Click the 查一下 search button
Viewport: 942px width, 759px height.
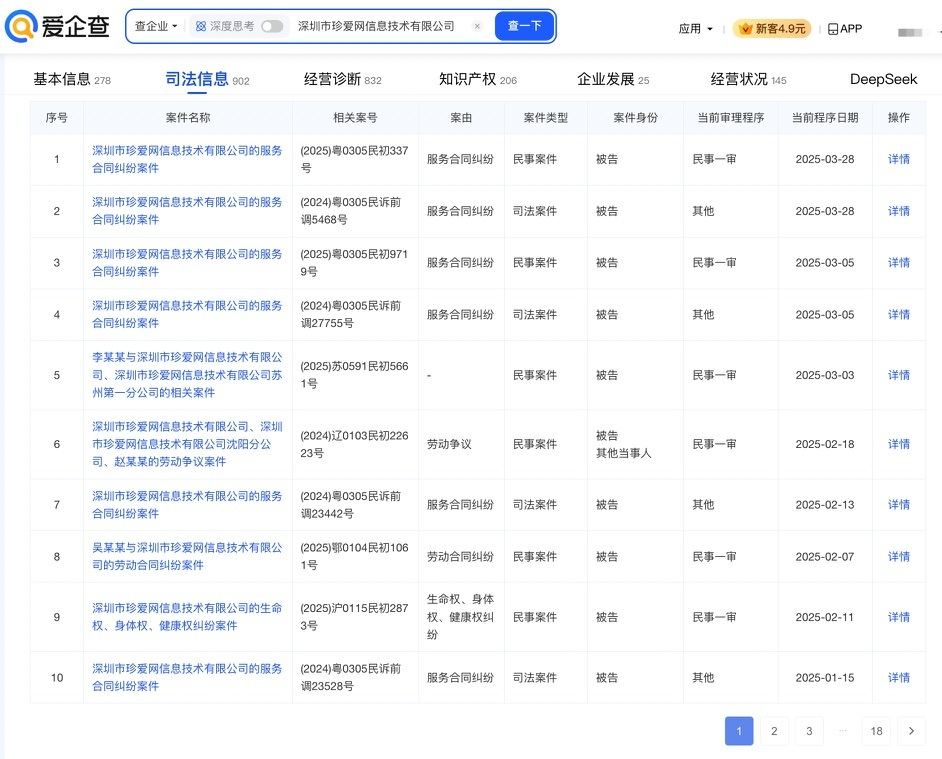pos(524,27)
